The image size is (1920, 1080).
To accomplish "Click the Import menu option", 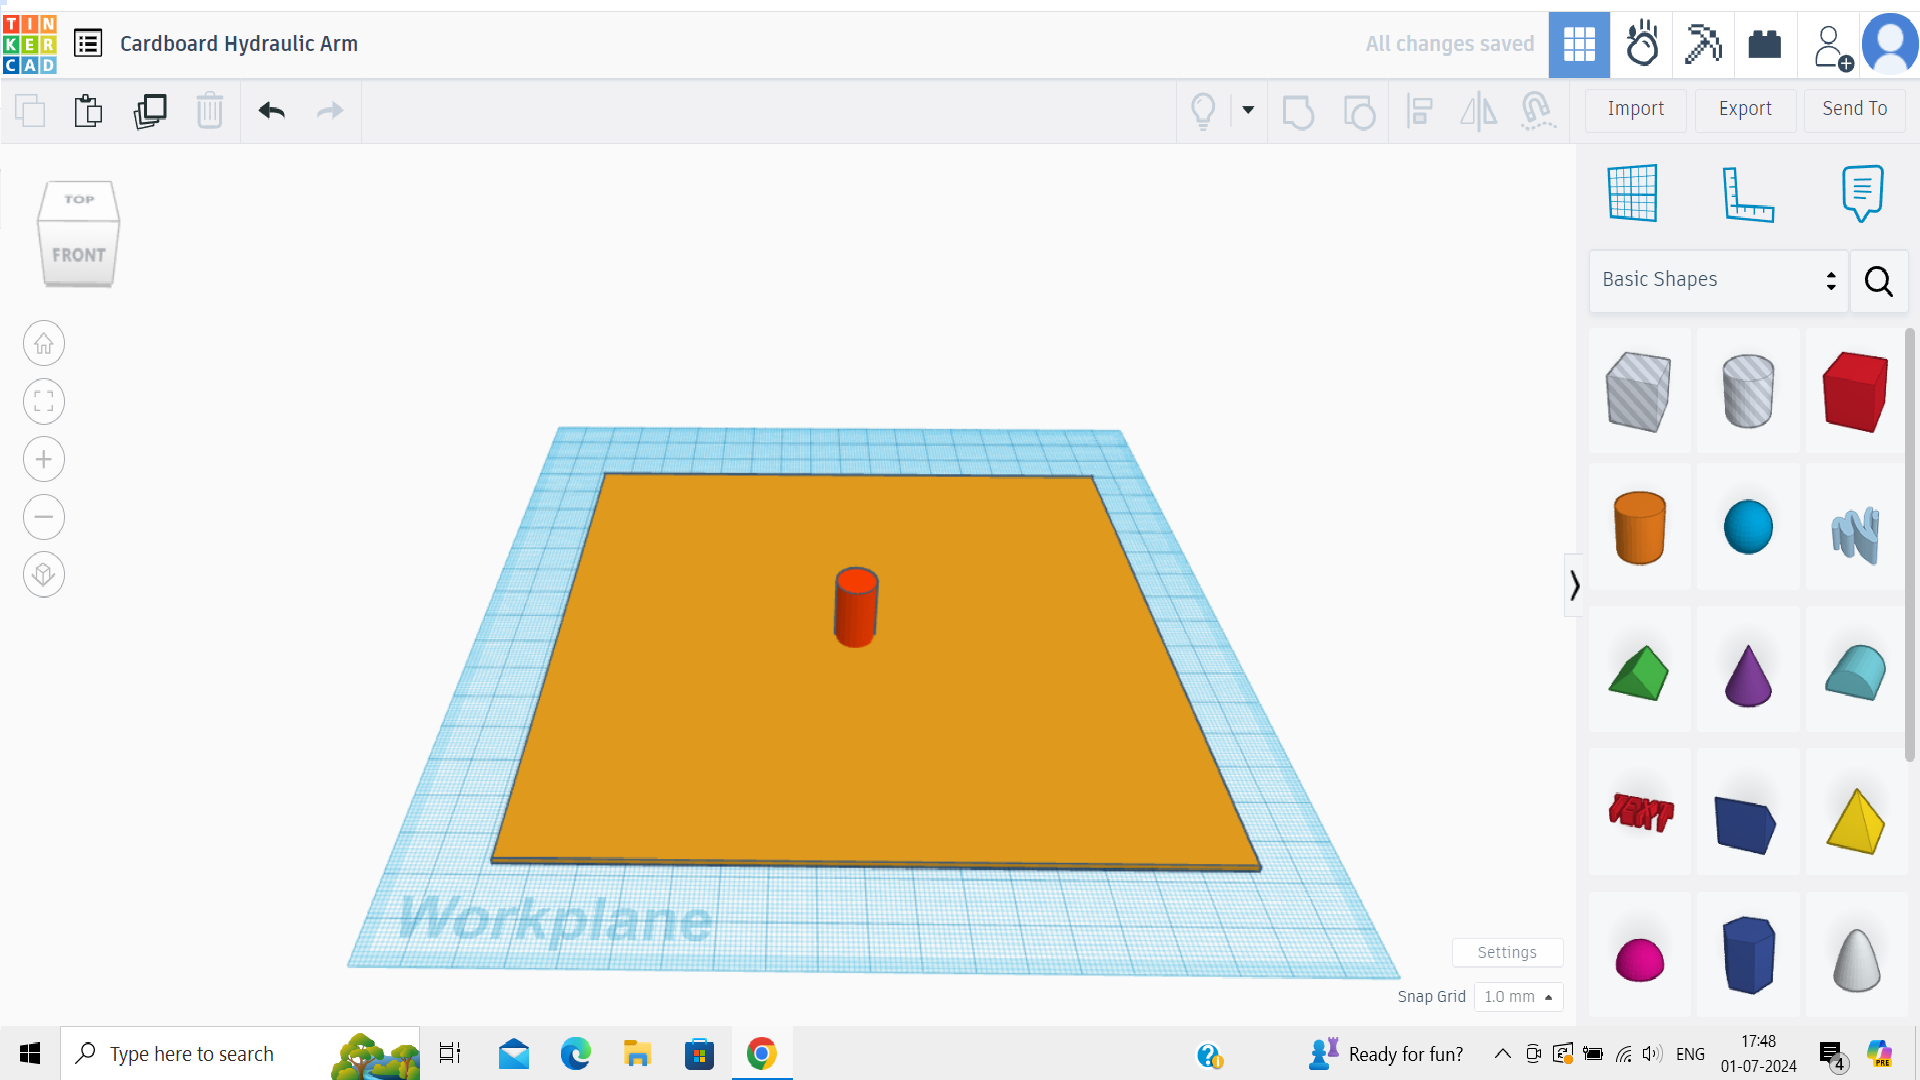I will [x=1636, y=108].
